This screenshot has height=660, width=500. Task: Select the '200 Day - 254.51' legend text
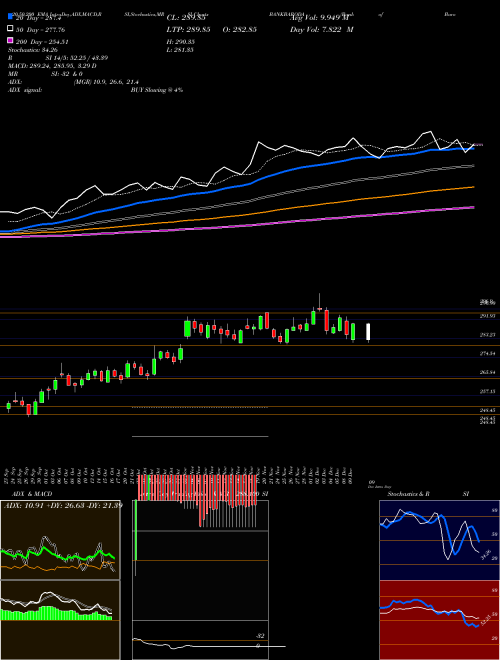(43, 42)
